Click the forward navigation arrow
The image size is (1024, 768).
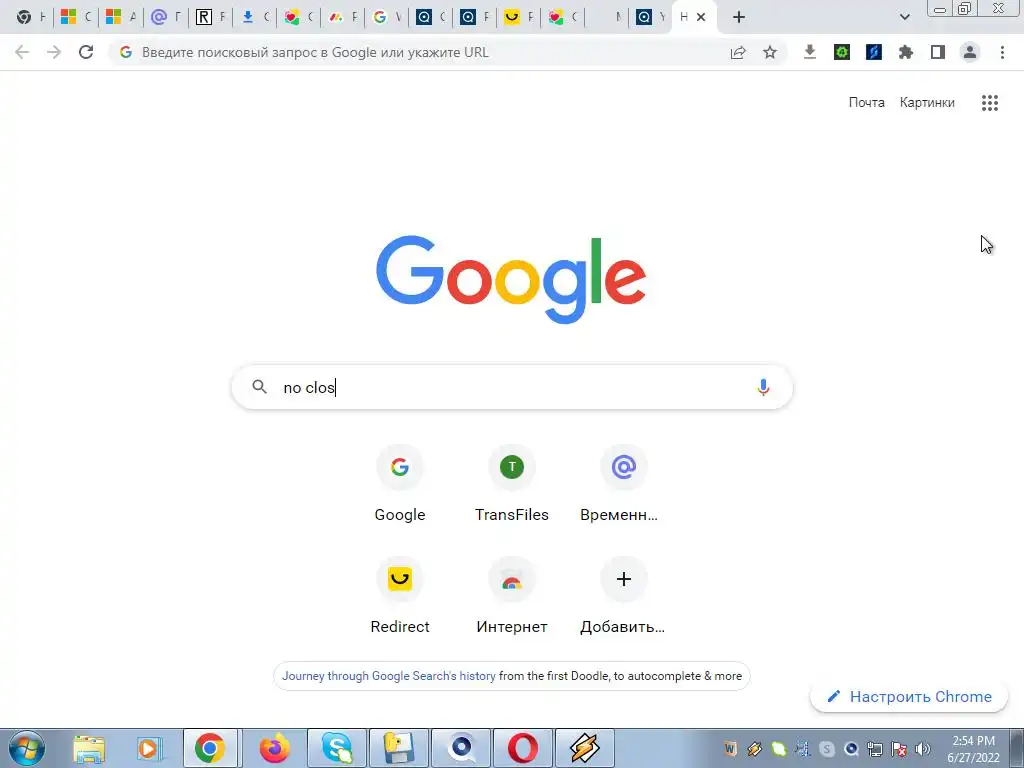54,52
